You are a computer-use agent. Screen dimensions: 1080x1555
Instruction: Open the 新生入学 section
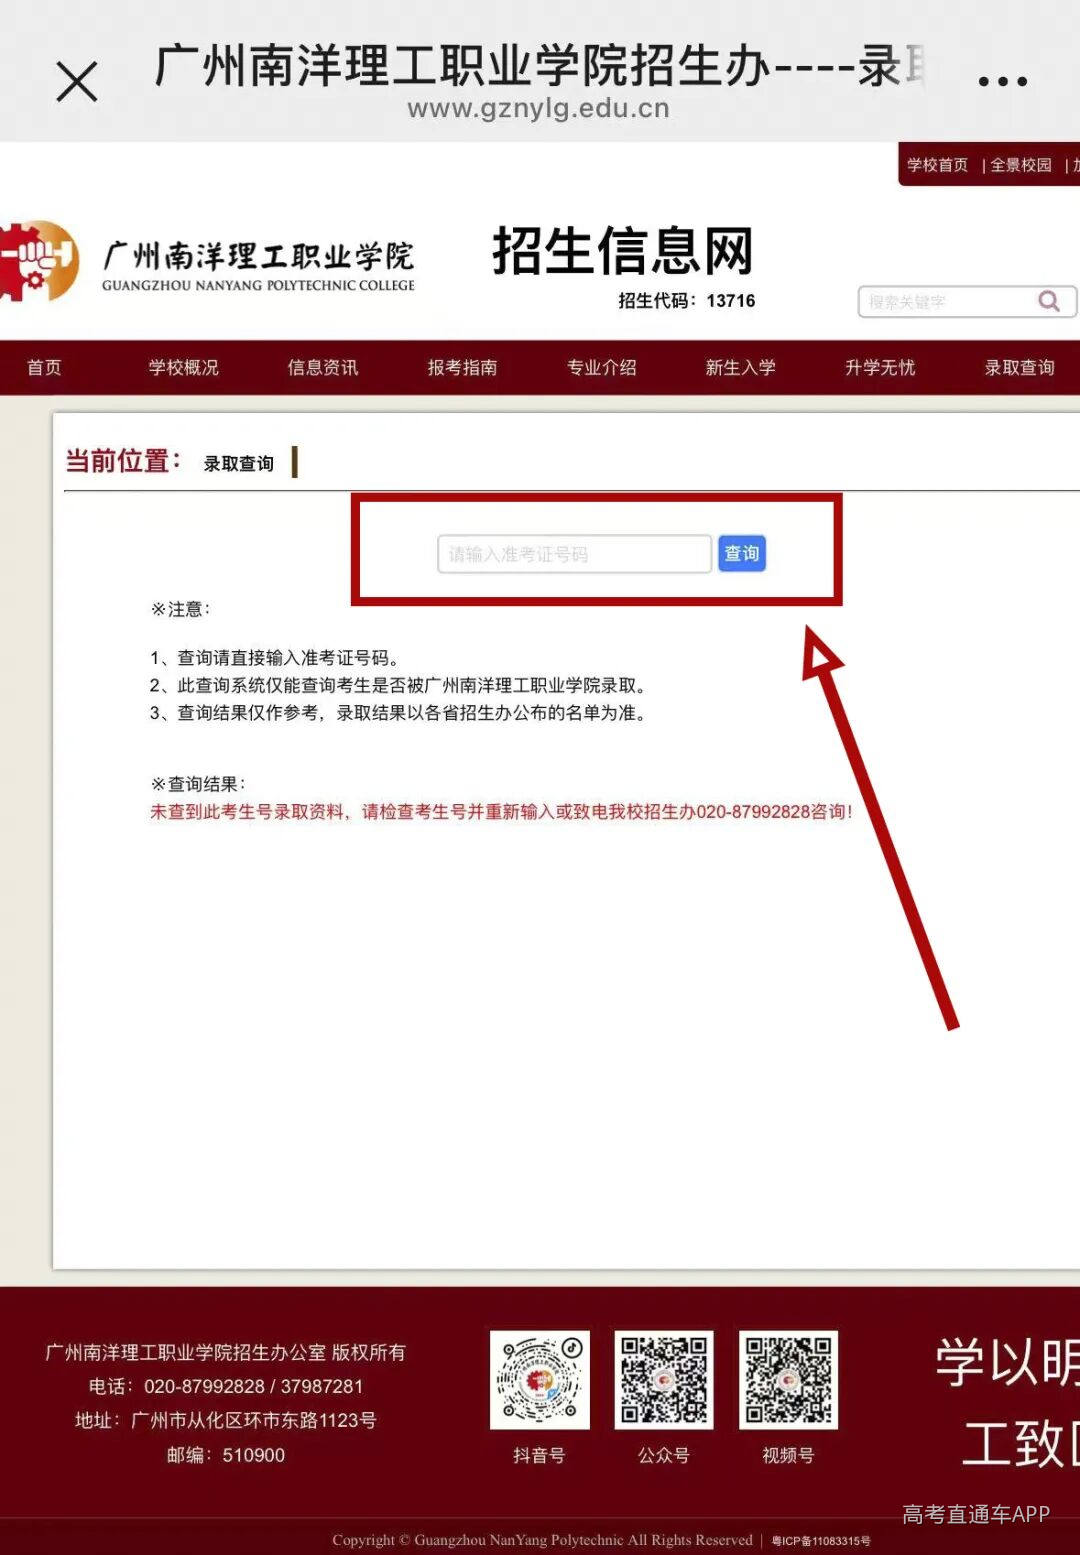coord(740,367)
